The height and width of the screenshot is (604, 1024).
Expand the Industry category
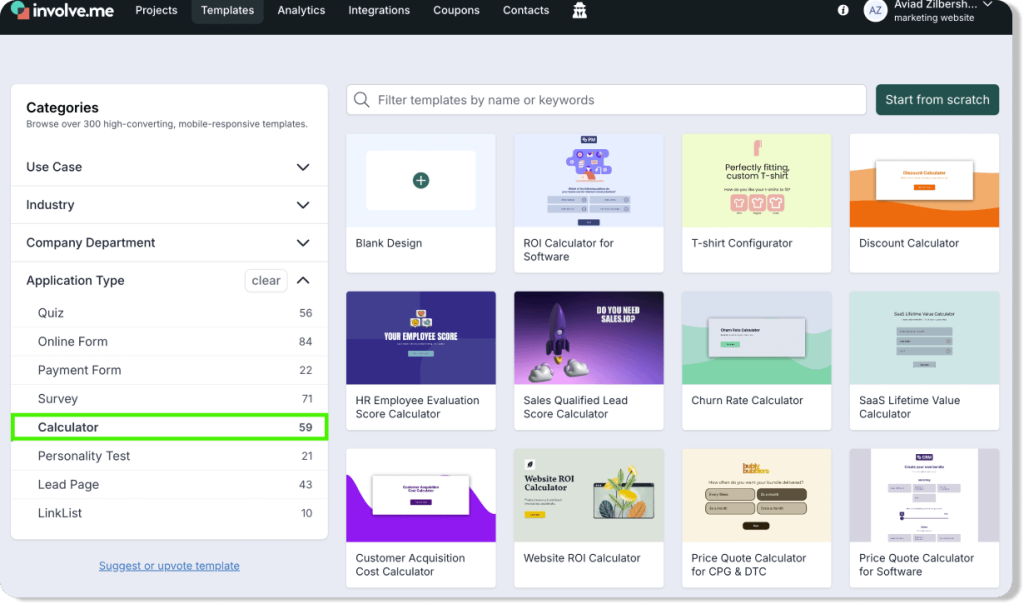click(x=169, y=205)
